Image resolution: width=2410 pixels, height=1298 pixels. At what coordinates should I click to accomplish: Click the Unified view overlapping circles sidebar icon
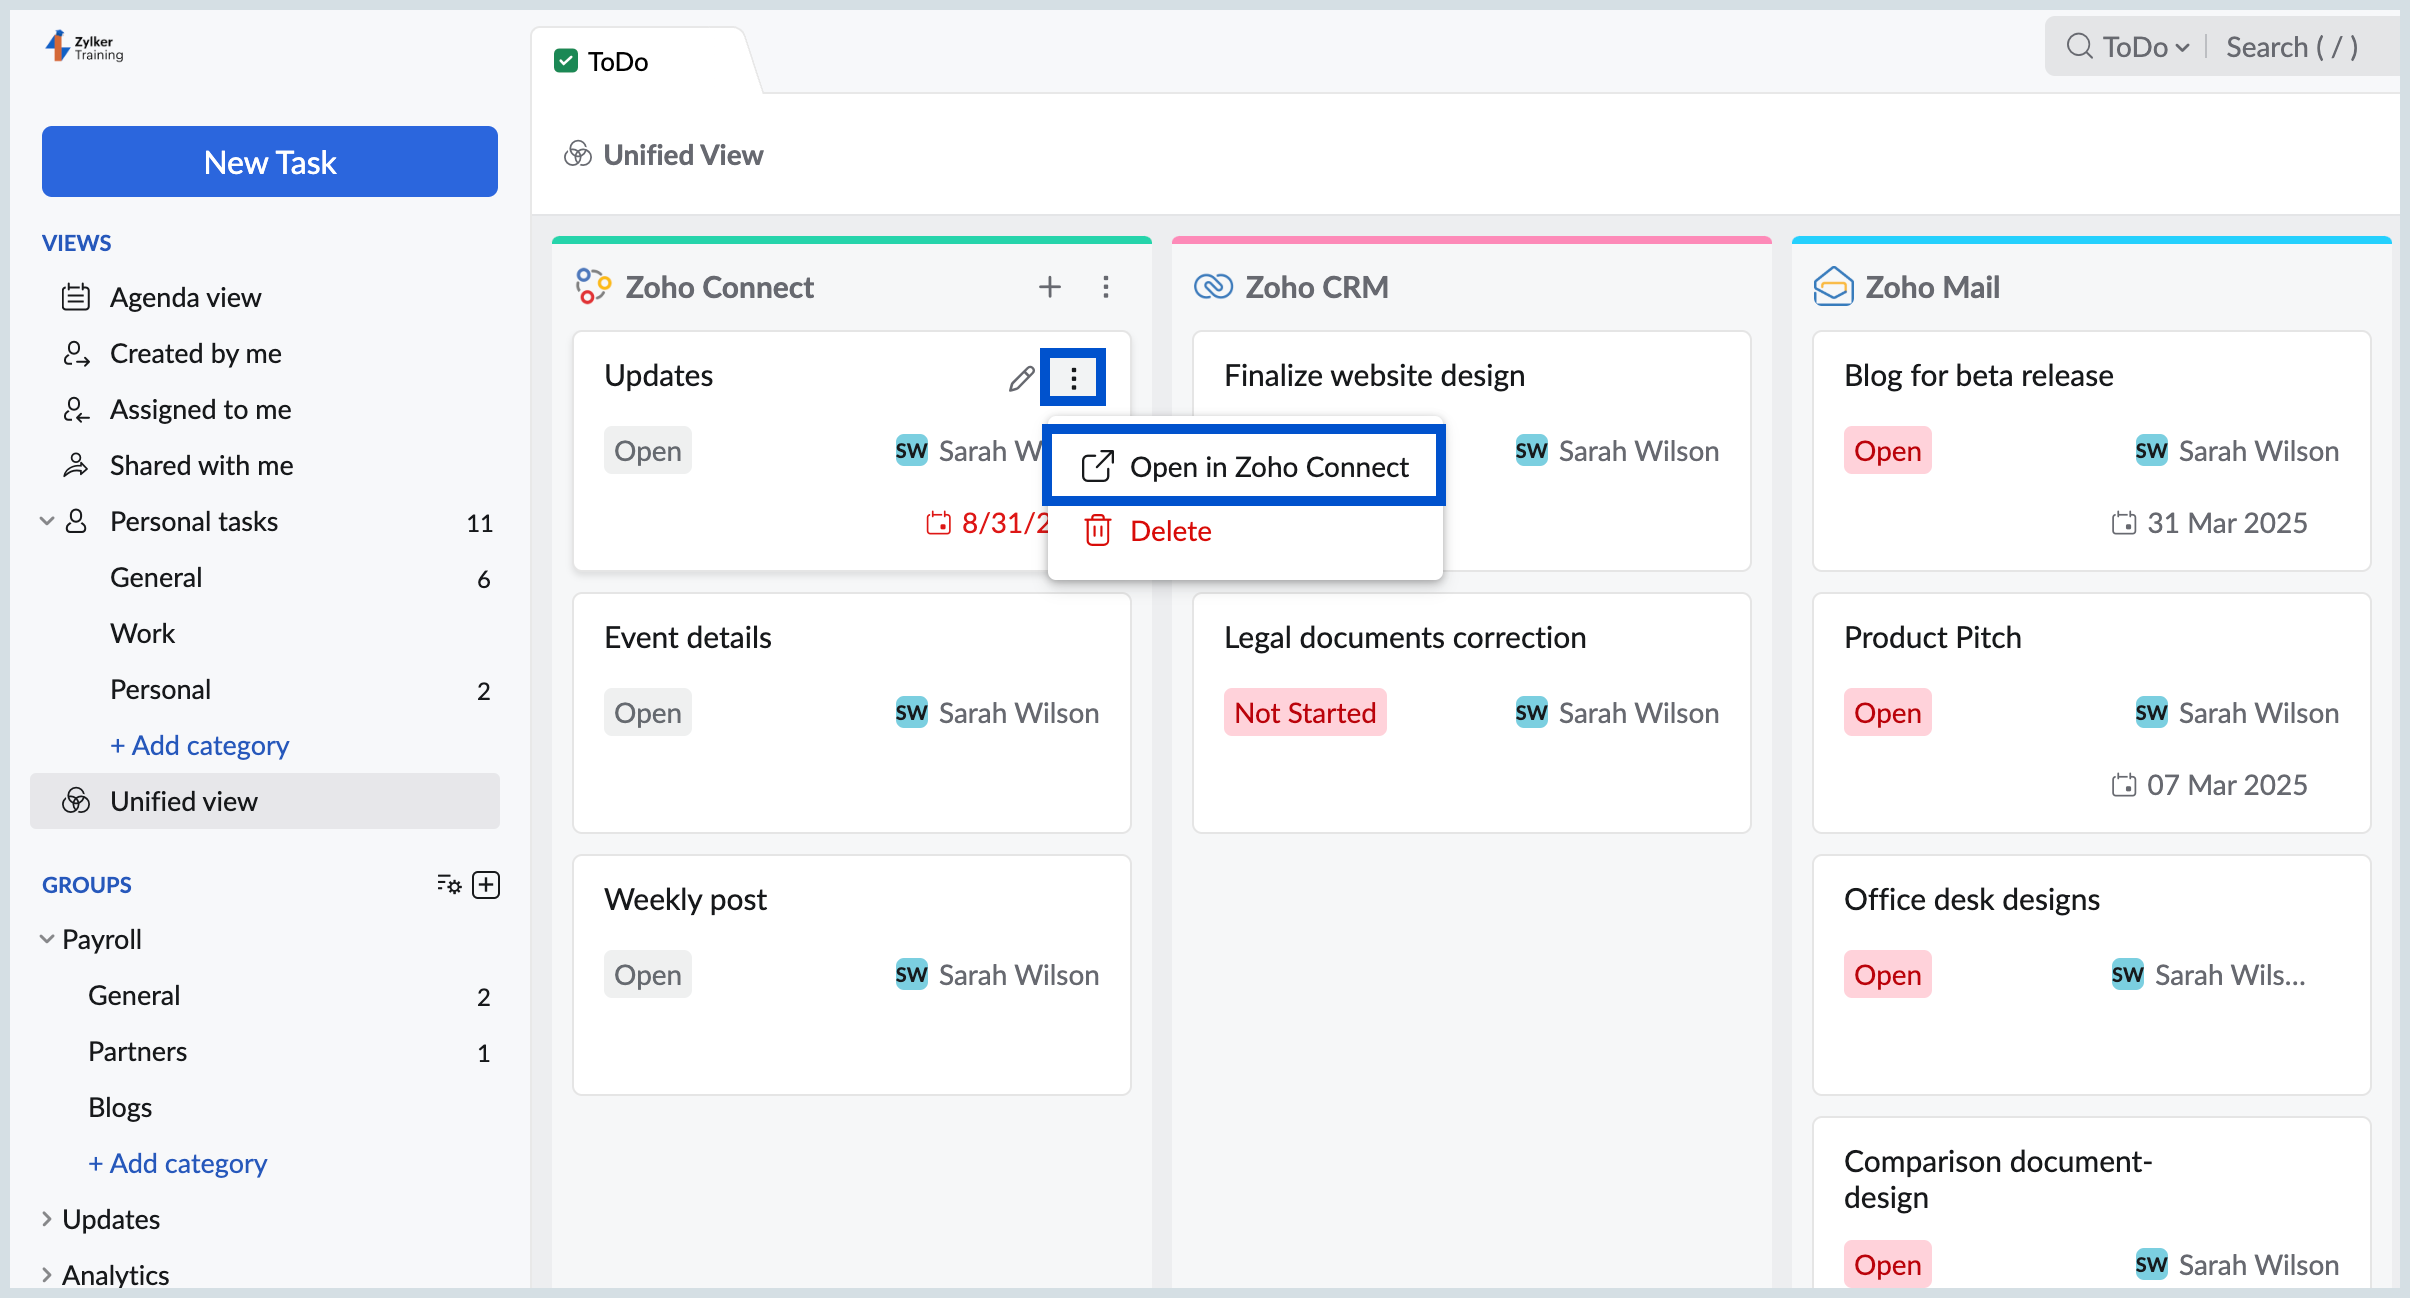[76, 801]
